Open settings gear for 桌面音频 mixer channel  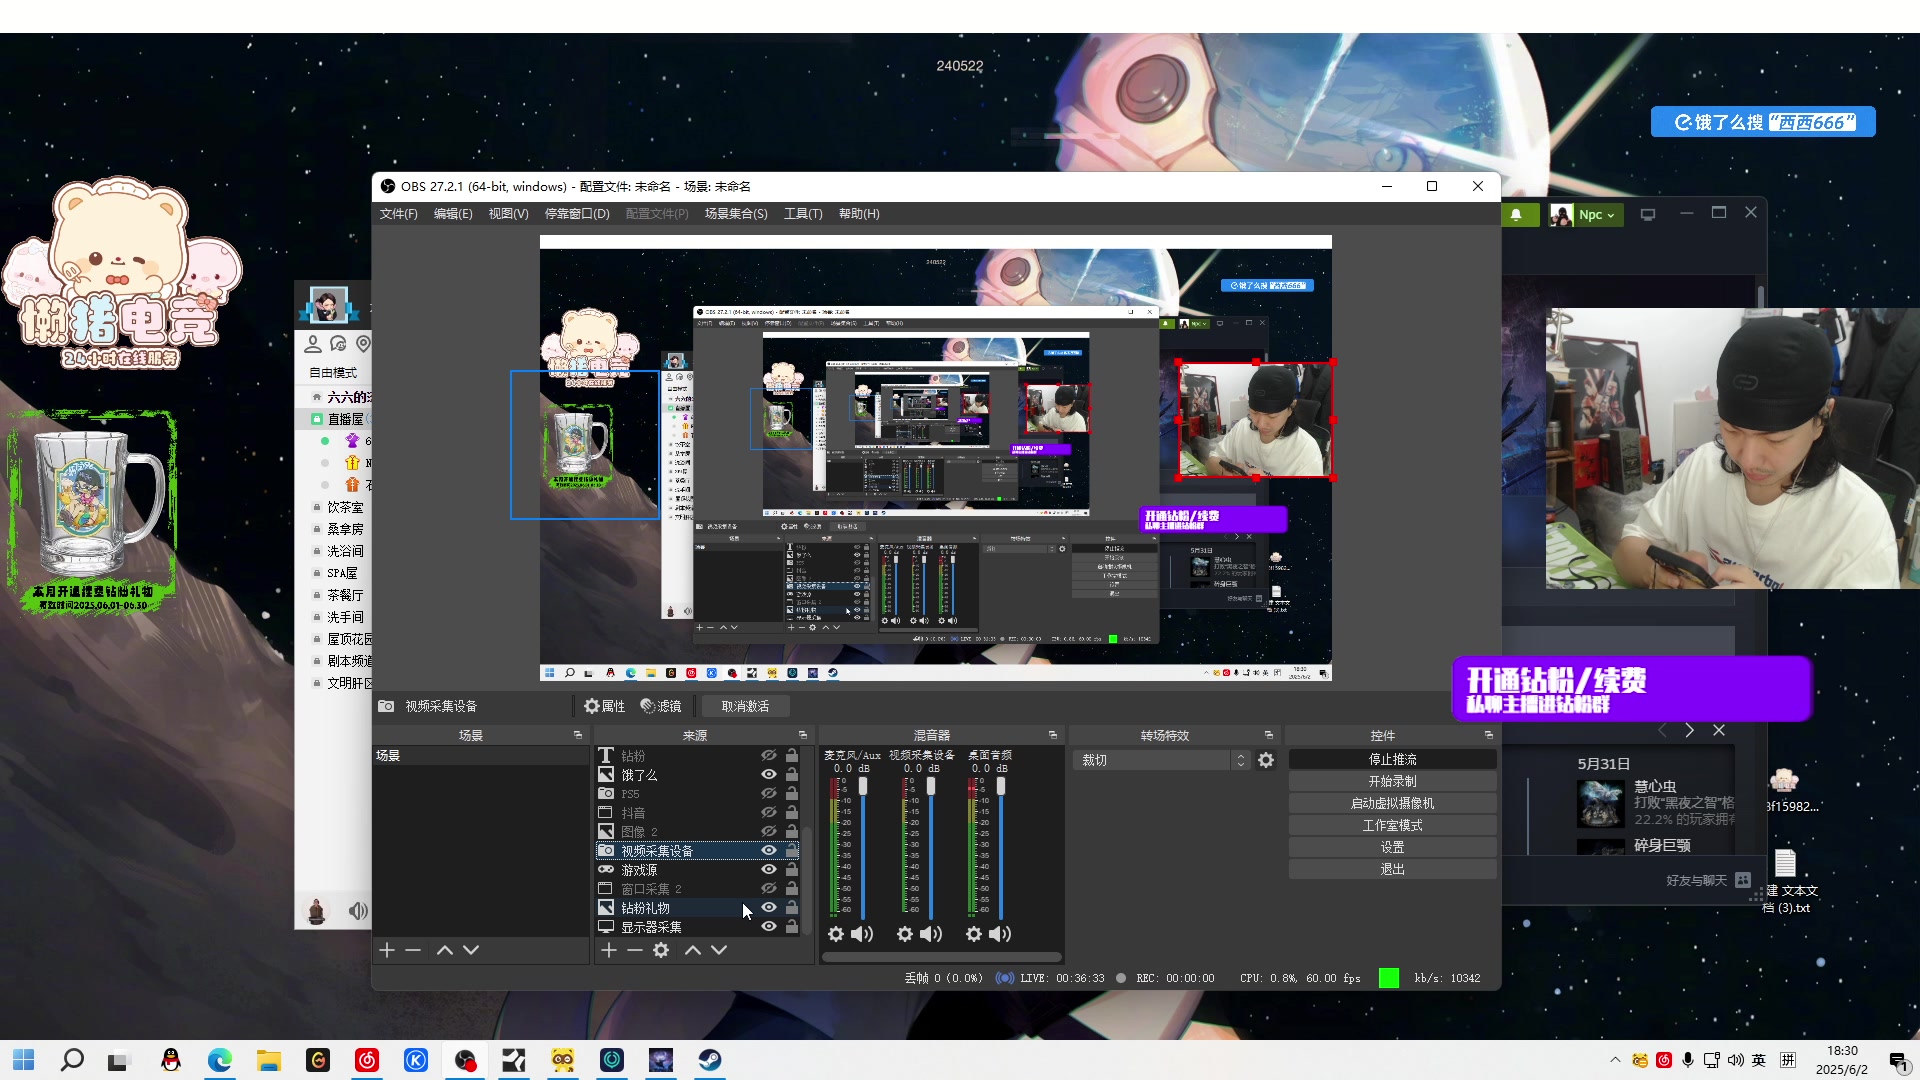tap(974, 934)
